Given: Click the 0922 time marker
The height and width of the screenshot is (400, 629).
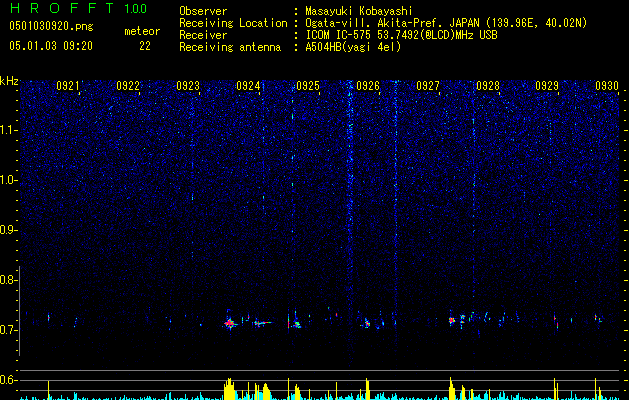Looking at the screenshot, I should click(128, 85).
